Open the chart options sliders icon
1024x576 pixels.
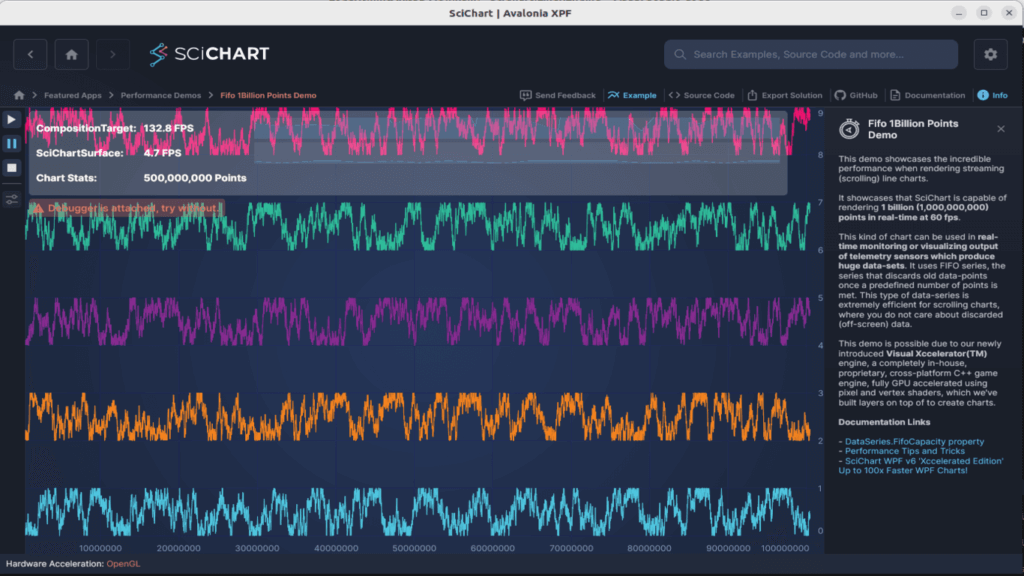[x=12, y=199]
